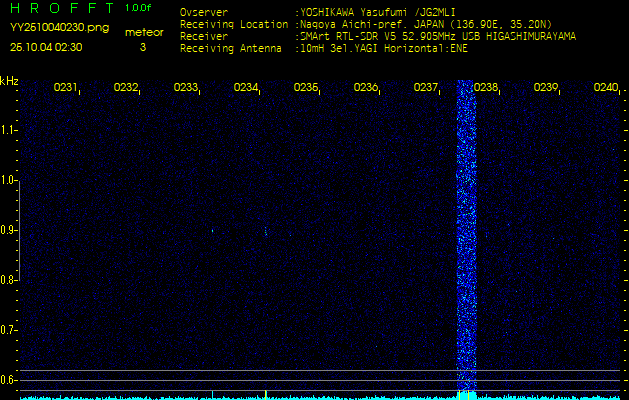Click the 0.6 kHz axis label

click(x=7, y=380)
